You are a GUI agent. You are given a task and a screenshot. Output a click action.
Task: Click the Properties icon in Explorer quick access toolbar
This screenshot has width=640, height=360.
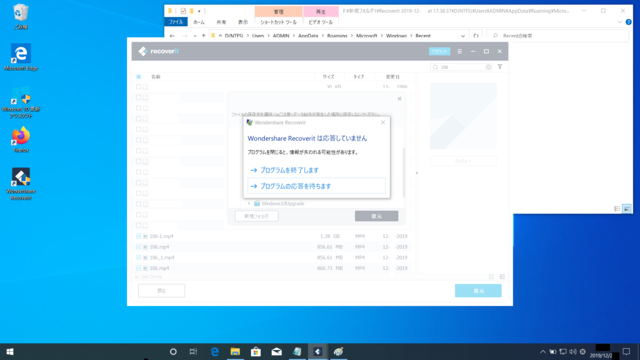(183, 11)
